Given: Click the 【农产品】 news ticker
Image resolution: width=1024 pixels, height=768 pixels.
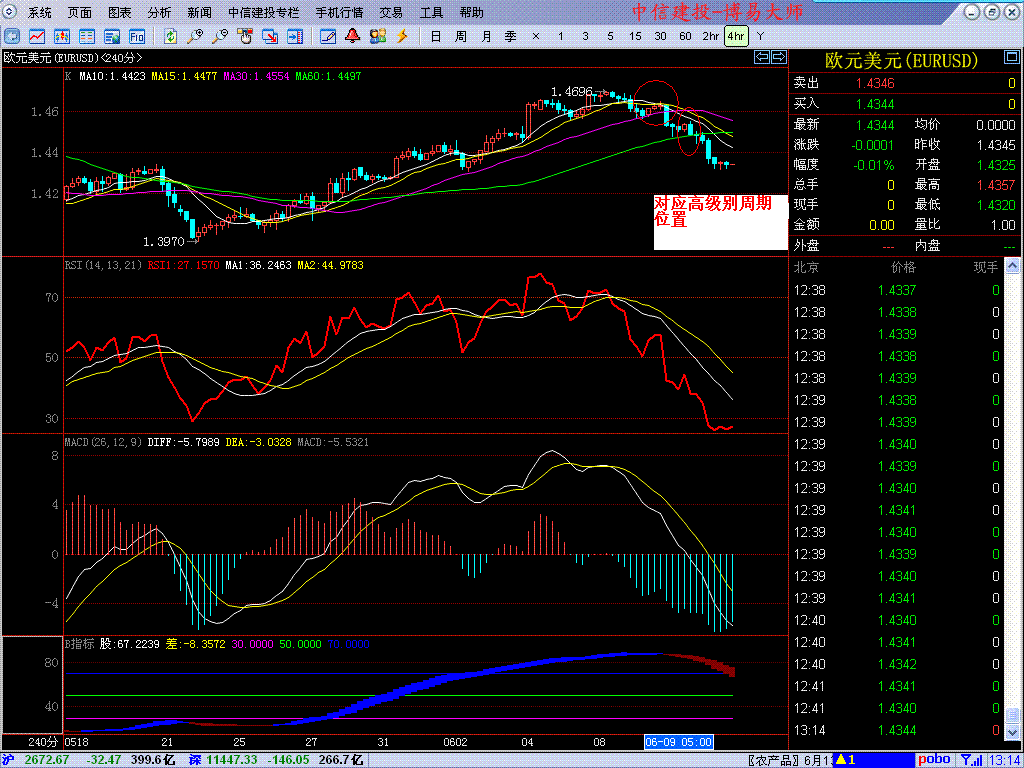Looking at the screenshot, I should [x=774, y=760].
